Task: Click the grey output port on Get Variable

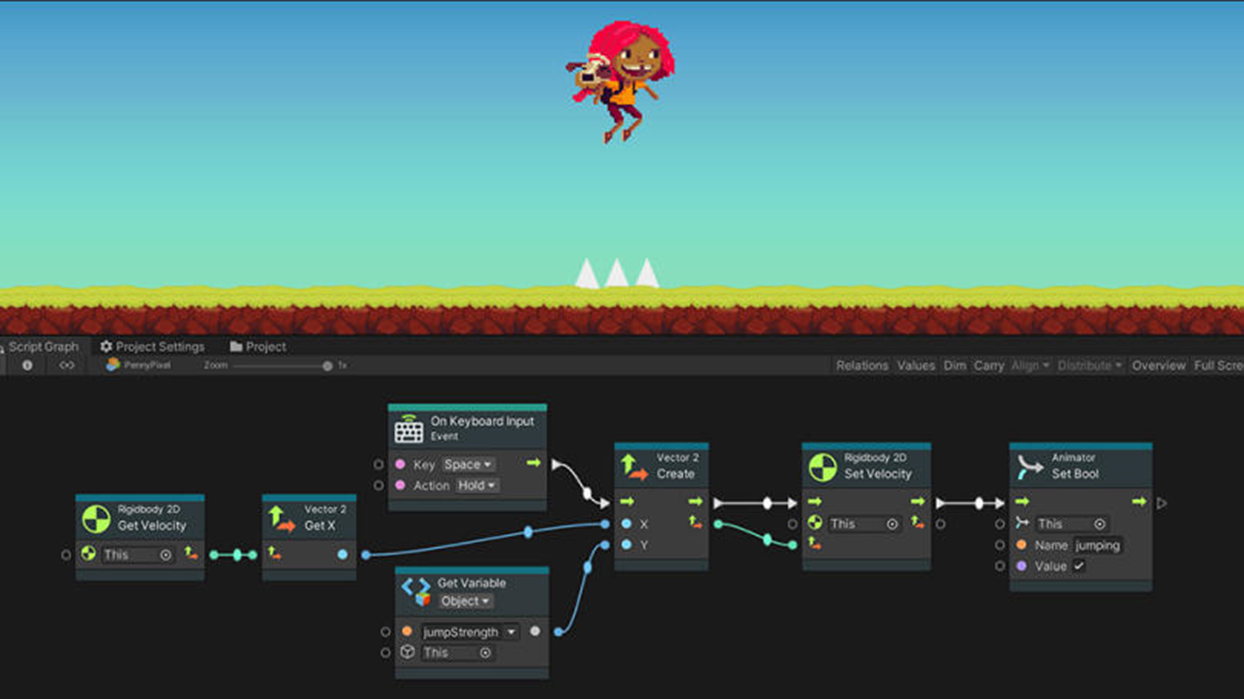Action: 535,631
